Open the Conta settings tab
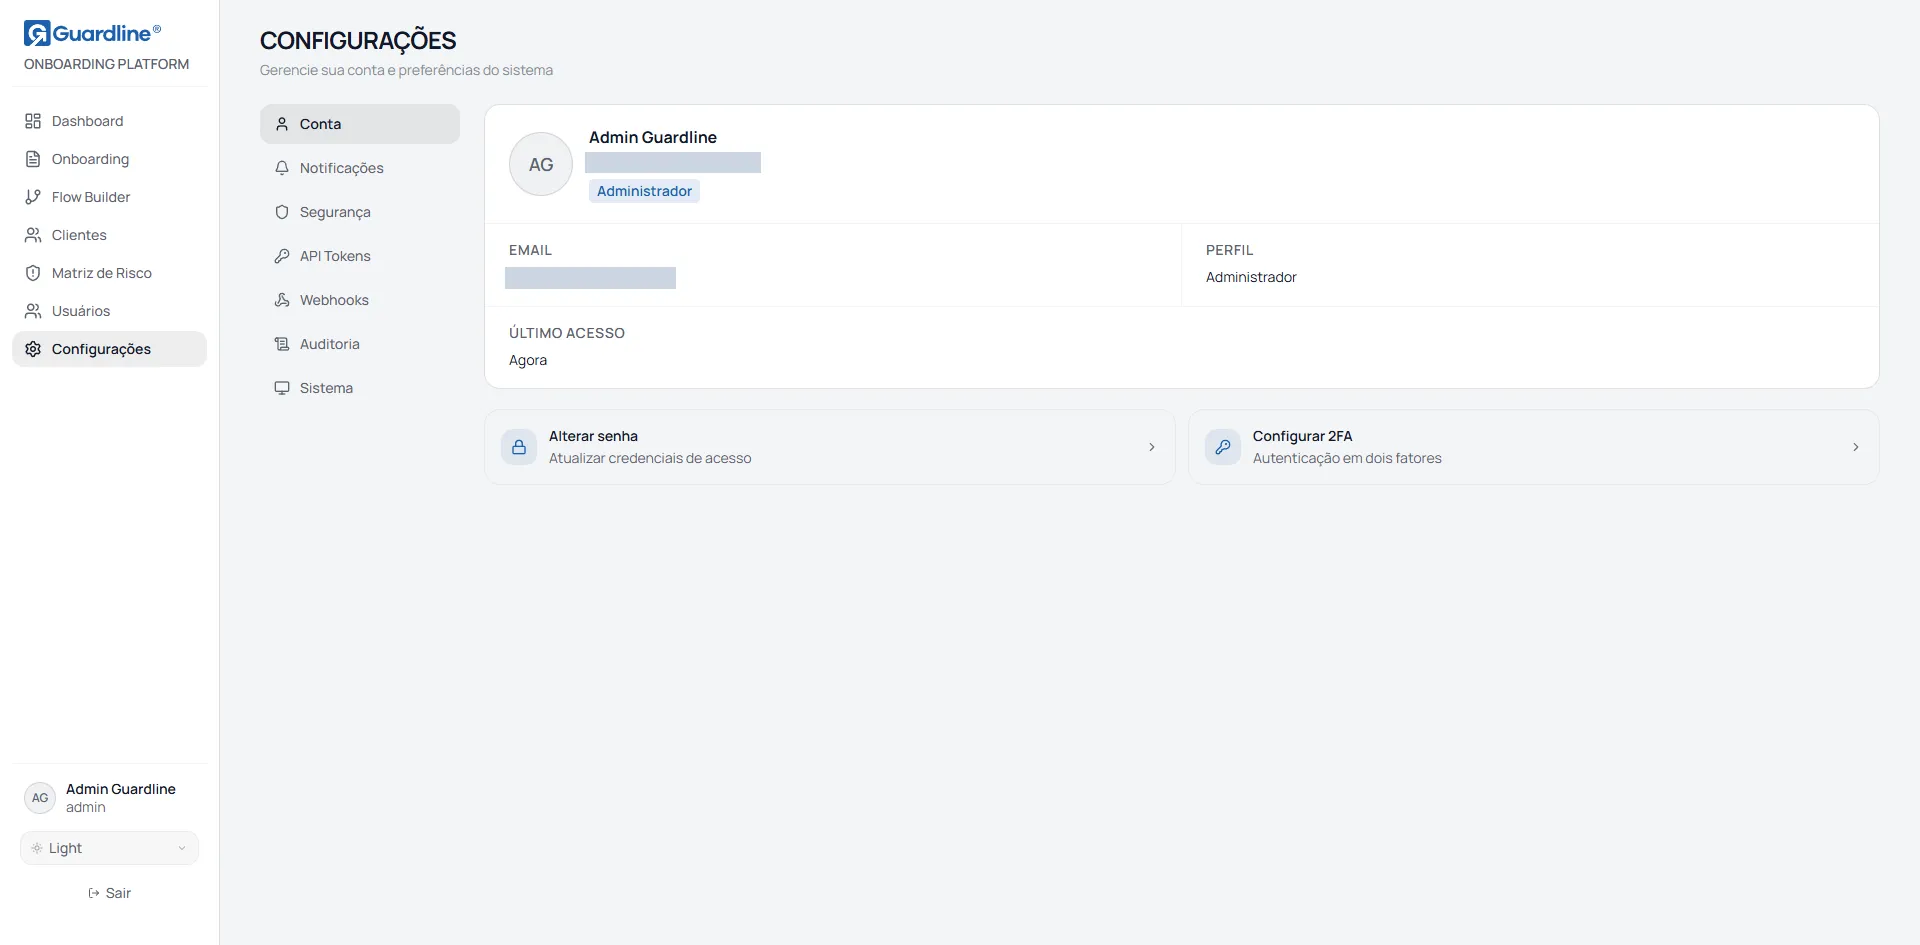Screen dimensions: 1920x945 pyautogui.click(x=360, y=124)
